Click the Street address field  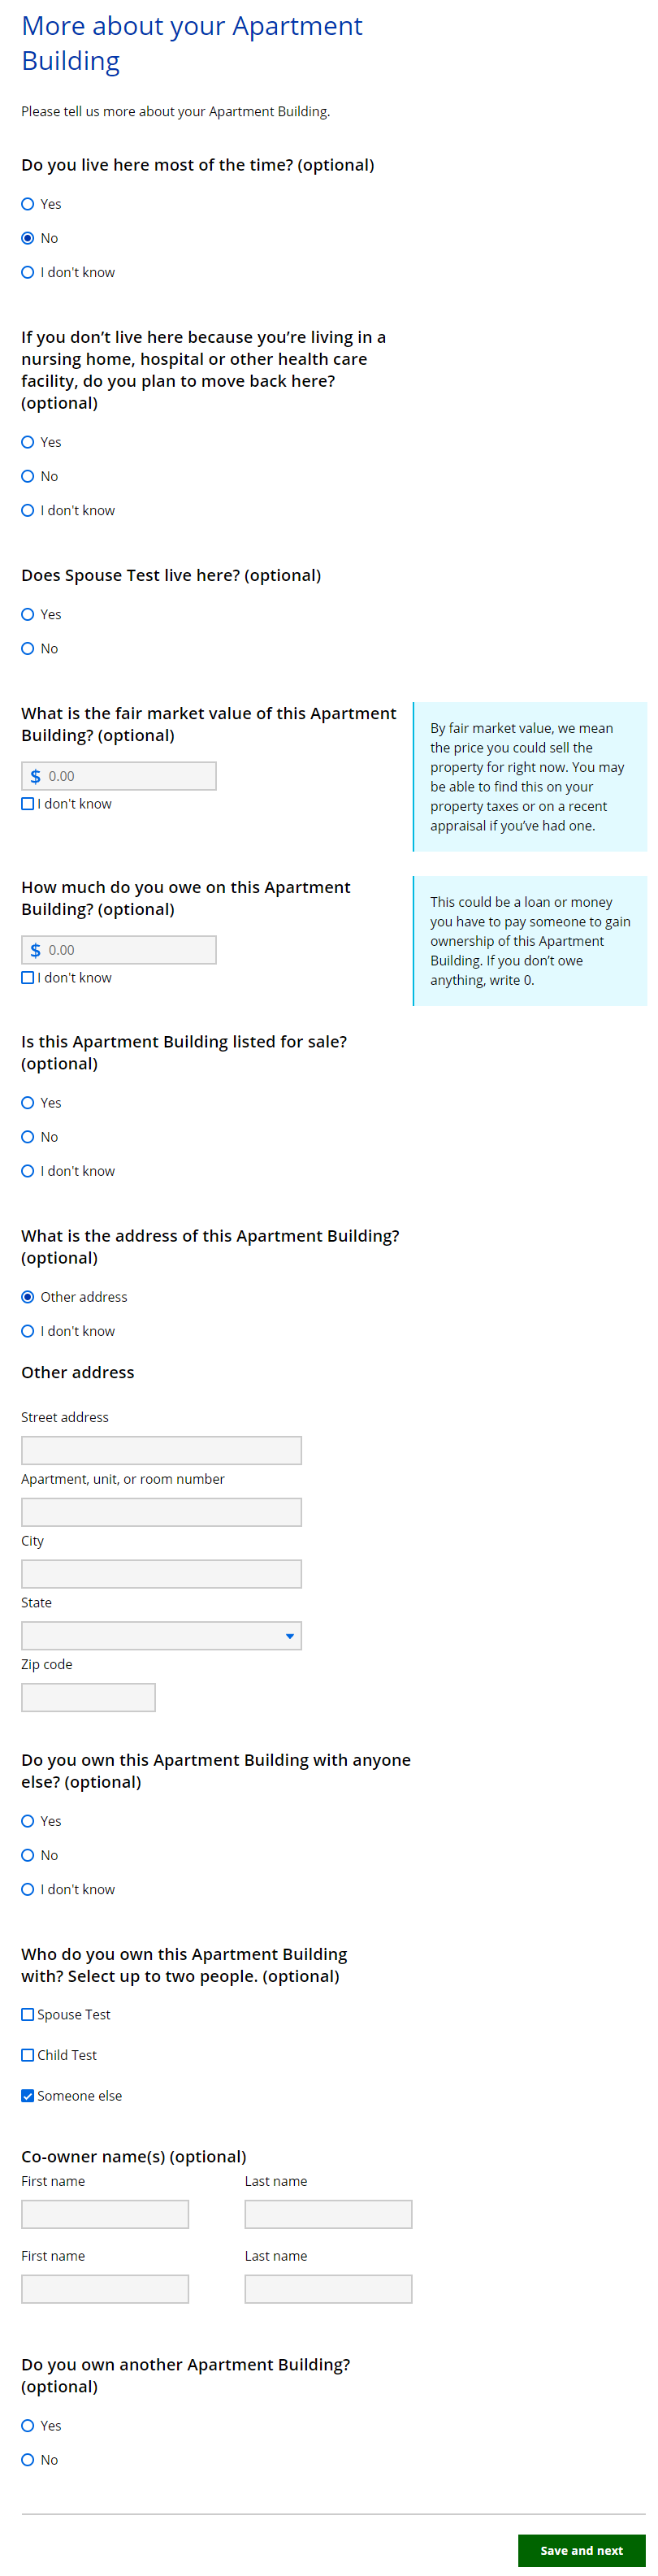click(x=161, y=1450)
